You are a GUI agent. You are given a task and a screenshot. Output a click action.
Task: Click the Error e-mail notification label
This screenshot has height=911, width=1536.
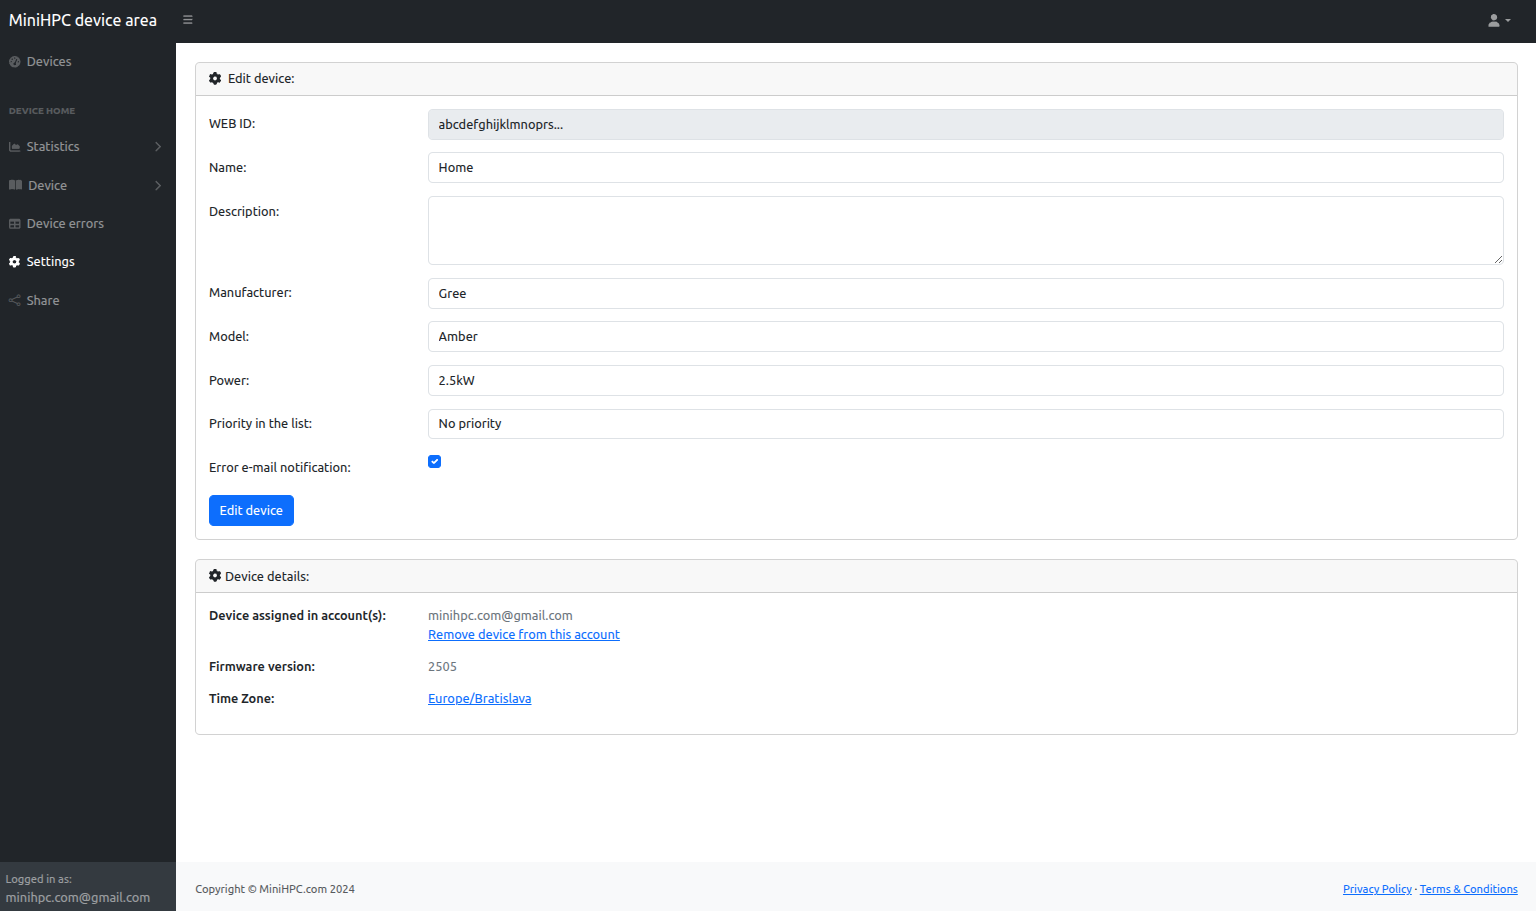click(280, 468)
